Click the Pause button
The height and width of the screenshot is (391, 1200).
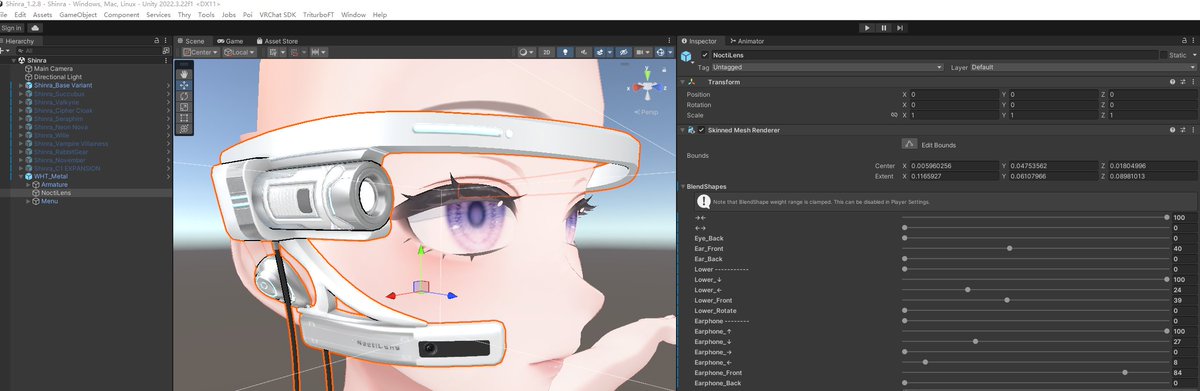(884, 28)
